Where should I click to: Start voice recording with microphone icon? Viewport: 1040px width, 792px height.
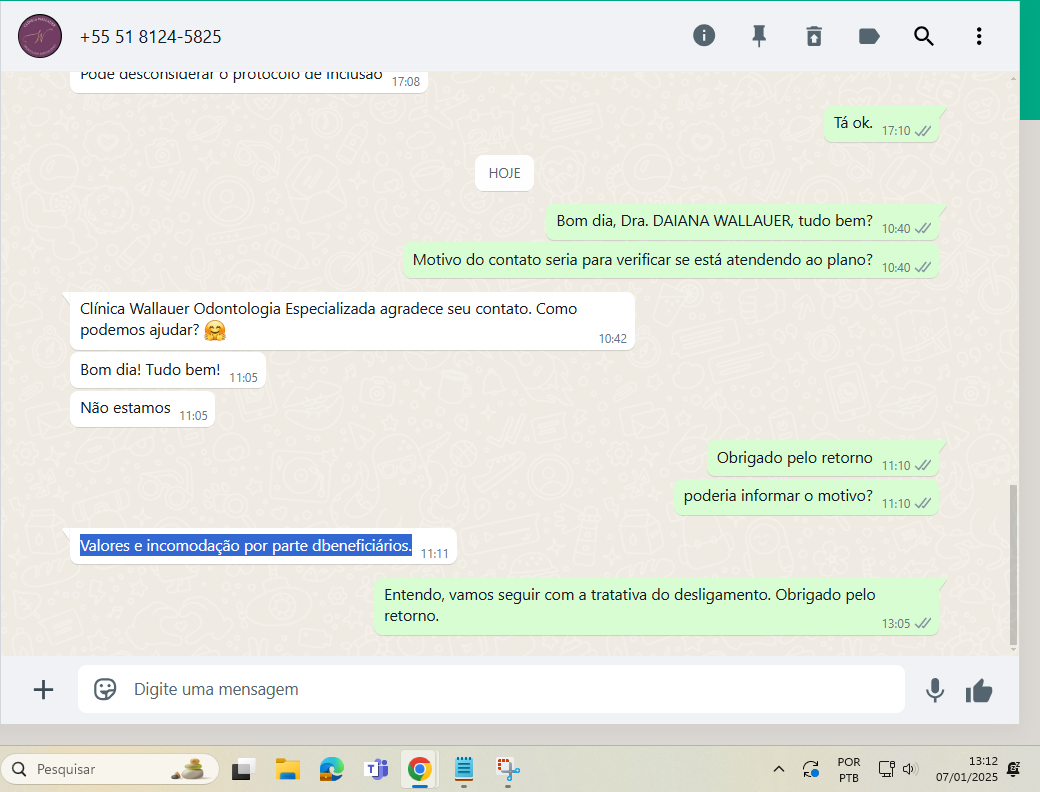coord(935,690)
